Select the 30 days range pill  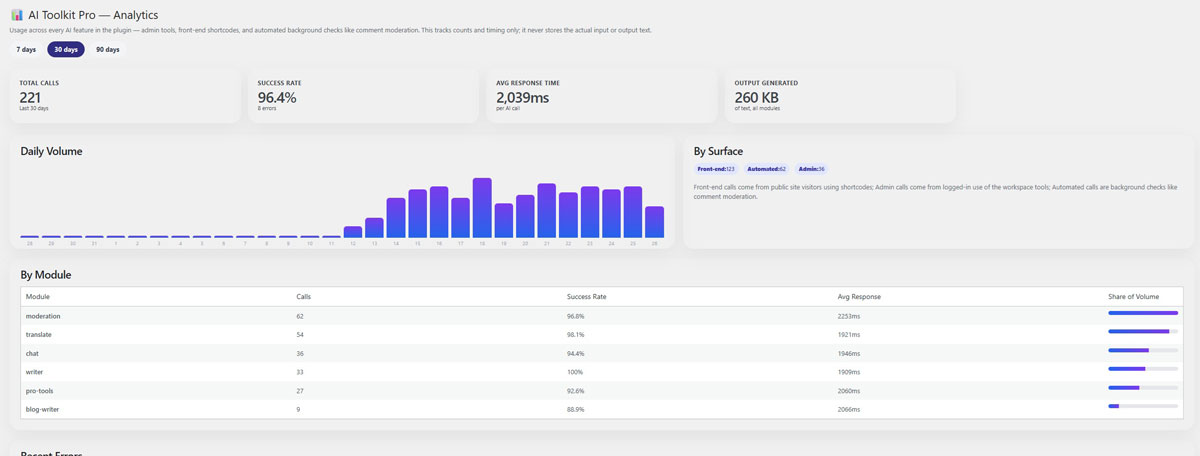point(66,49)
